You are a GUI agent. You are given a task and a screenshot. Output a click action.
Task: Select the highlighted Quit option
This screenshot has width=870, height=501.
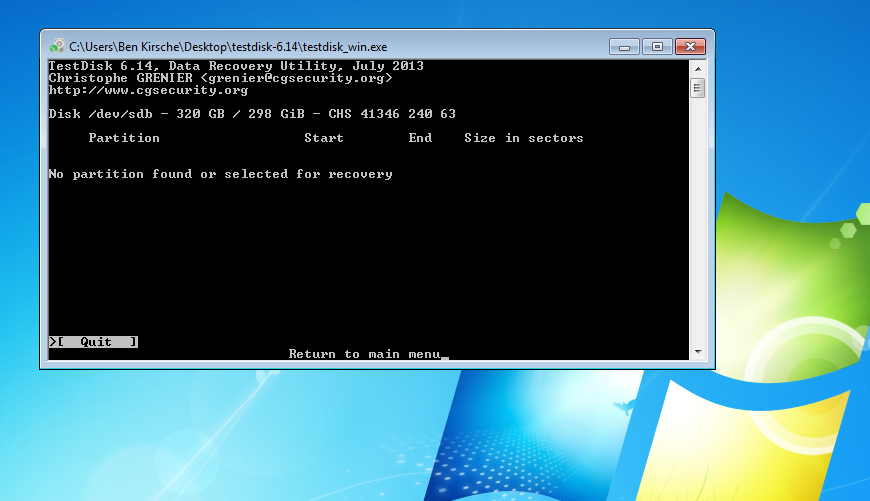coord(93,342)
